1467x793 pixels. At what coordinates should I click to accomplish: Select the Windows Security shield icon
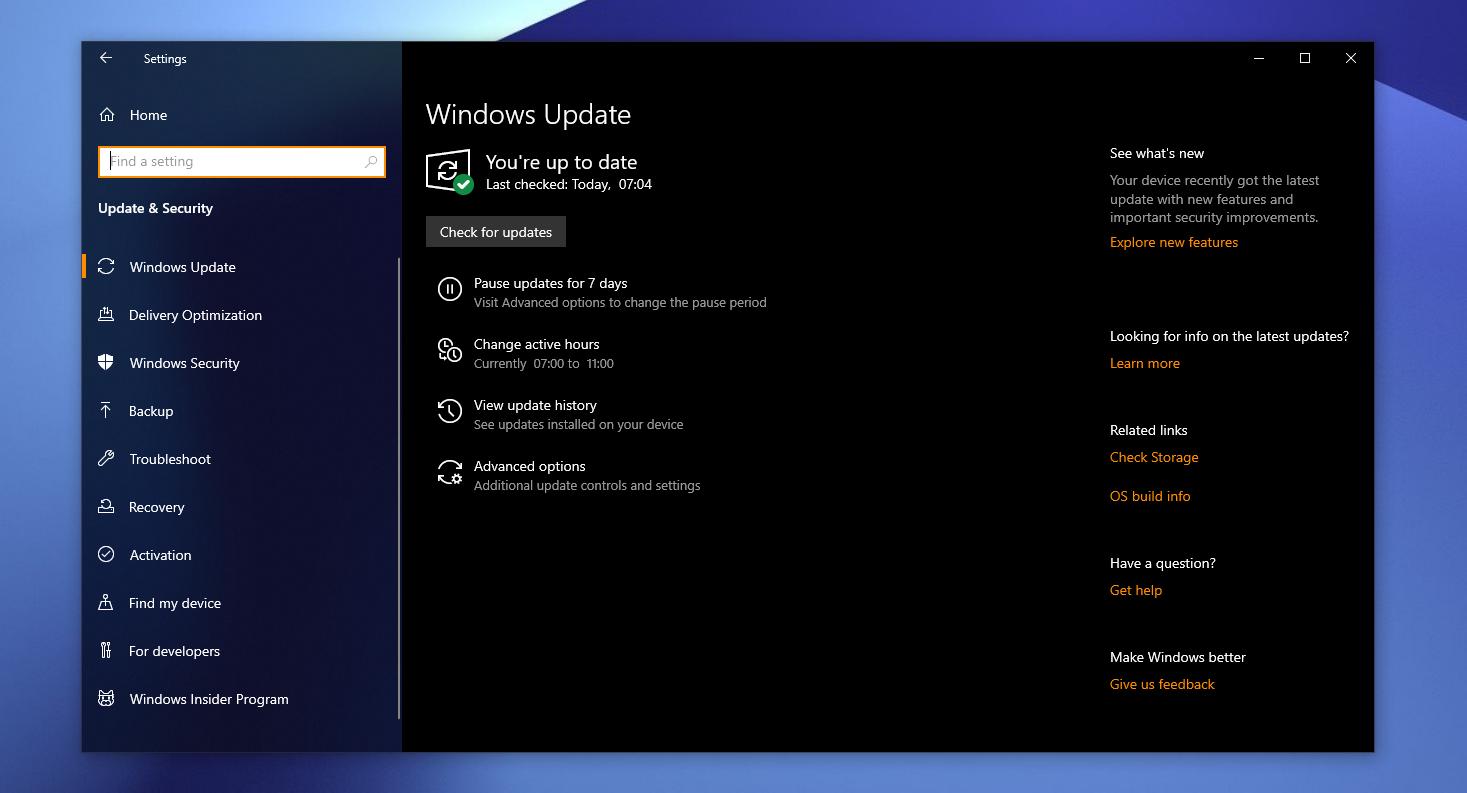coord(106,362)
